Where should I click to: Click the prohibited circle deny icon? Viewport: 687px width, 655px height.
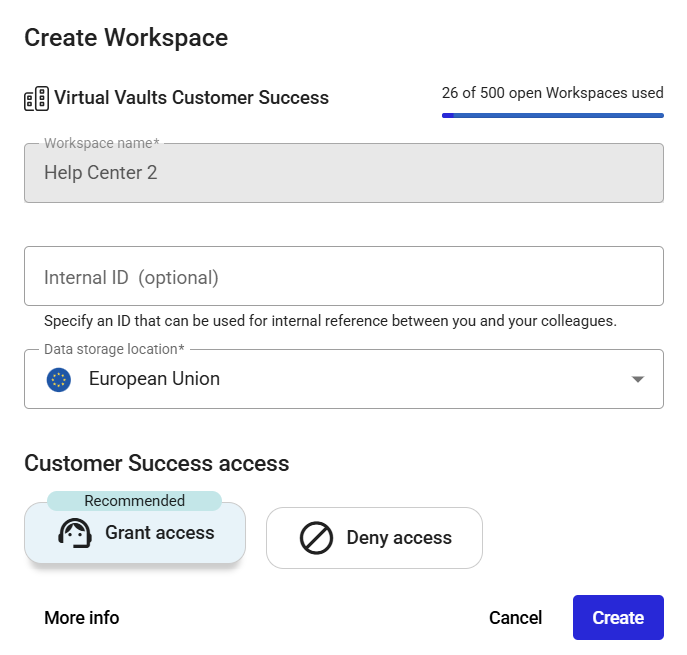tap(316, 538)
